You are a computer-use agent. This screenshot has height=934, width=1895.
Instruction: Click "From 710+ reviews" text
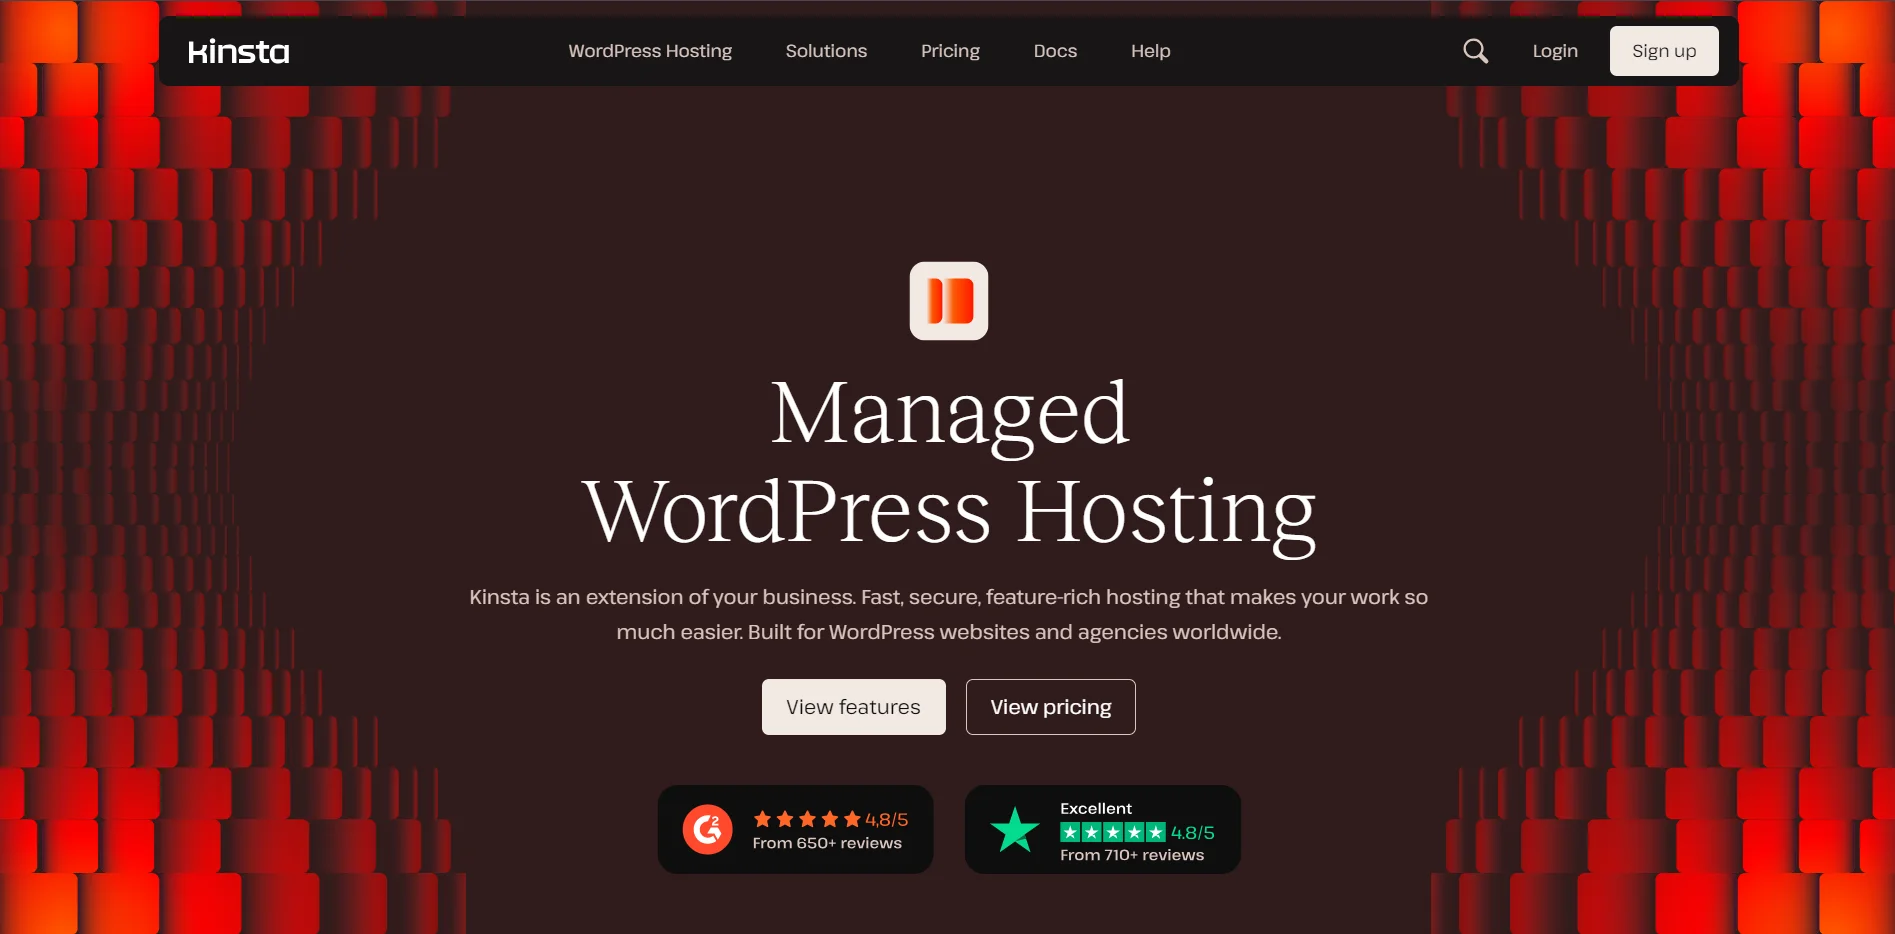[1132, 855]
